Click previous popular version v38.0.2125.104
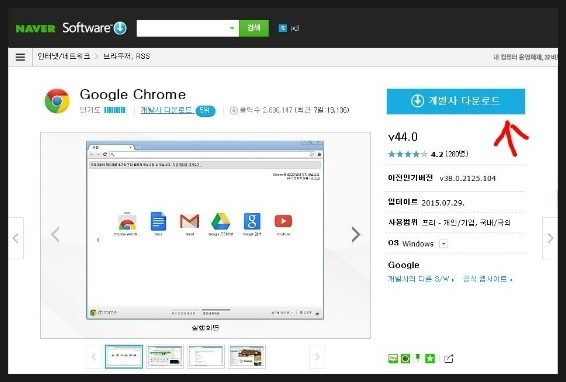 click(x=467, y=178)
